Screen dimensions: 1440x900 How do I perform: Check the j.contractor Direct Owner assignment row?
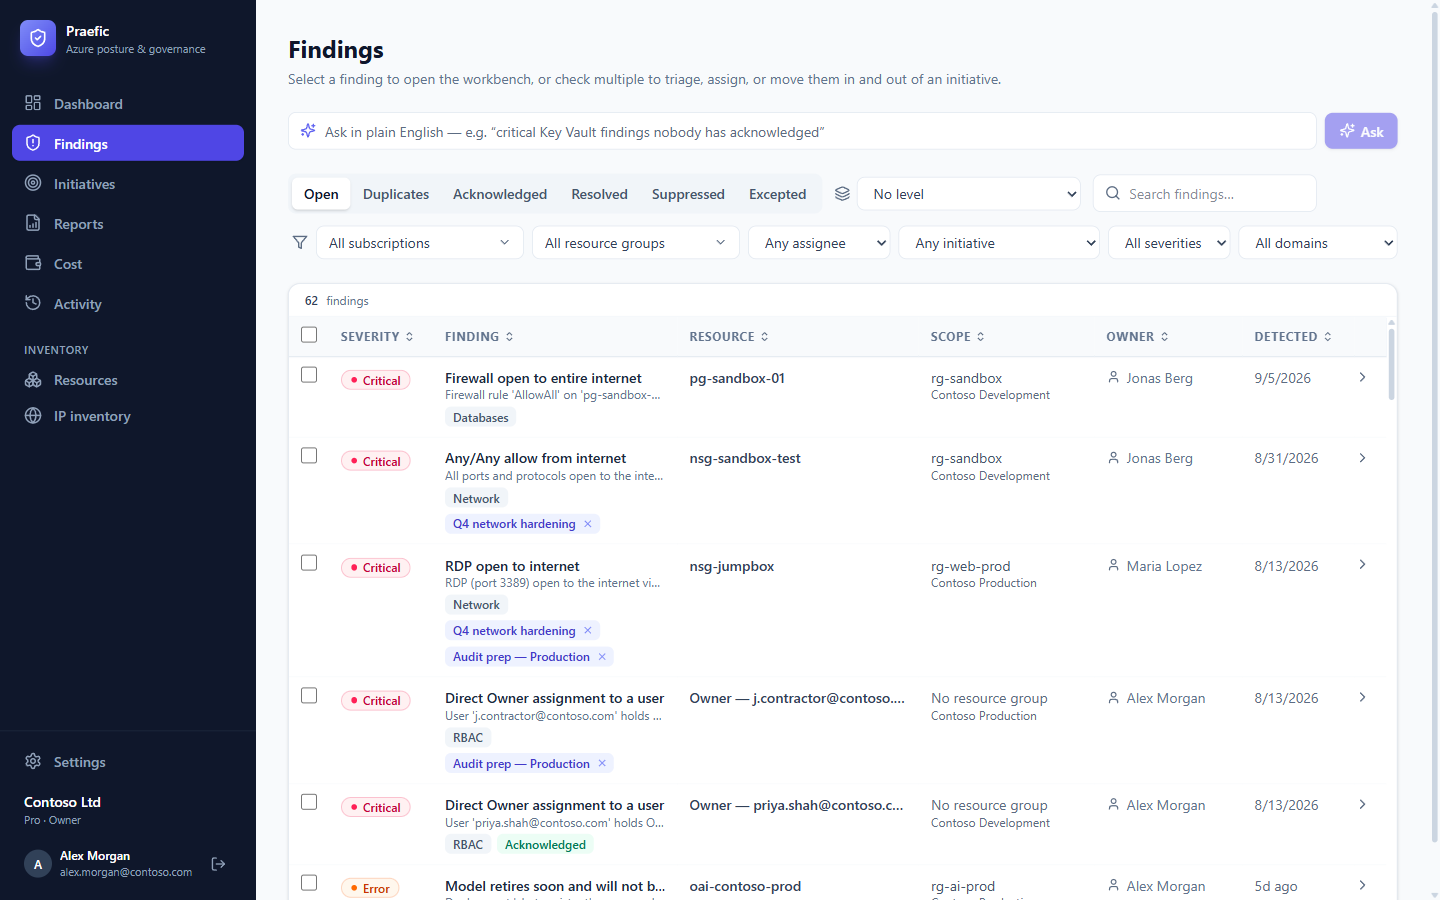pyautogui.click(x=309, y=695)
